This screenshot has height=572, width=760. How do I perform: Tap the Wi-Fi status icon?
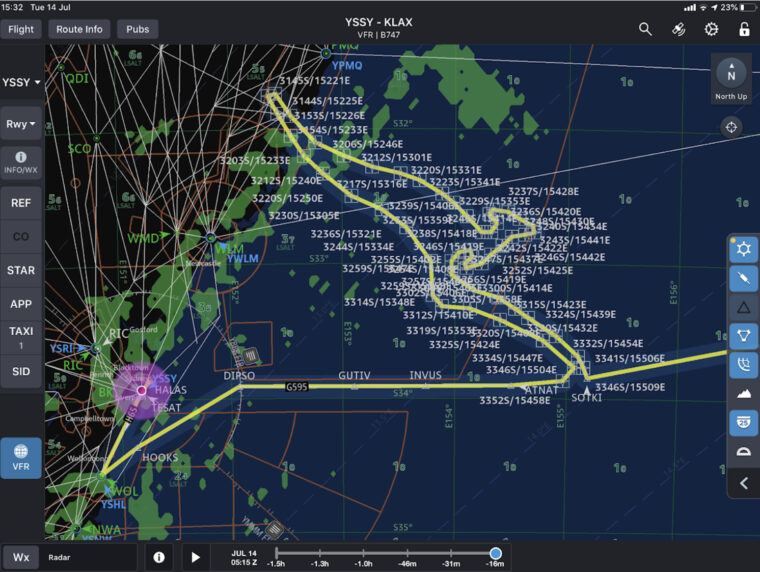tap(703, 7)
